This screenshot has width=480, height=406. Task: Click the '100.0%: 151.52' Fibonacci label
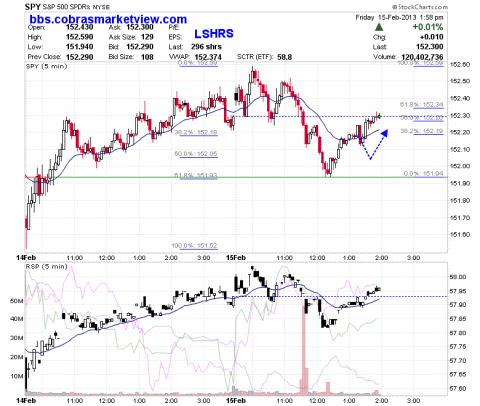coord(194,246)
